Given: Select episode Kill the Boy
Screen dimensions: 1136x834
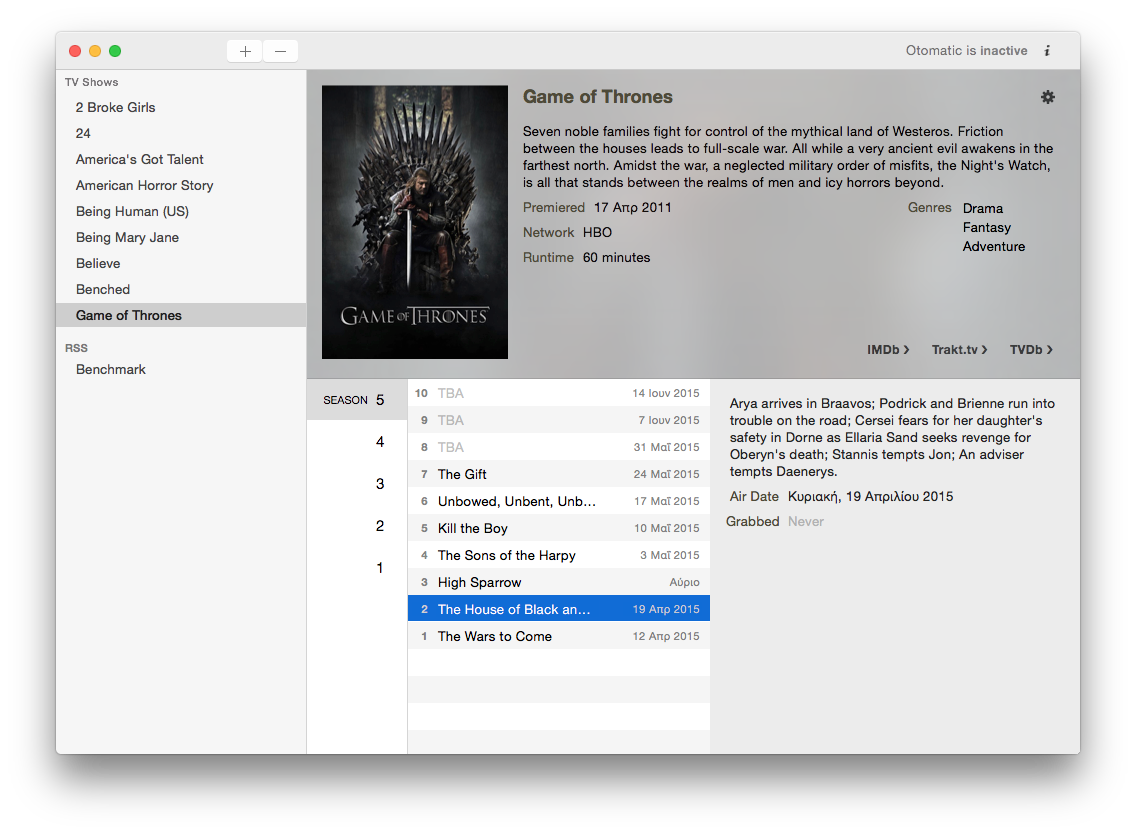Looking at the screenshot, I should point(559,528).
